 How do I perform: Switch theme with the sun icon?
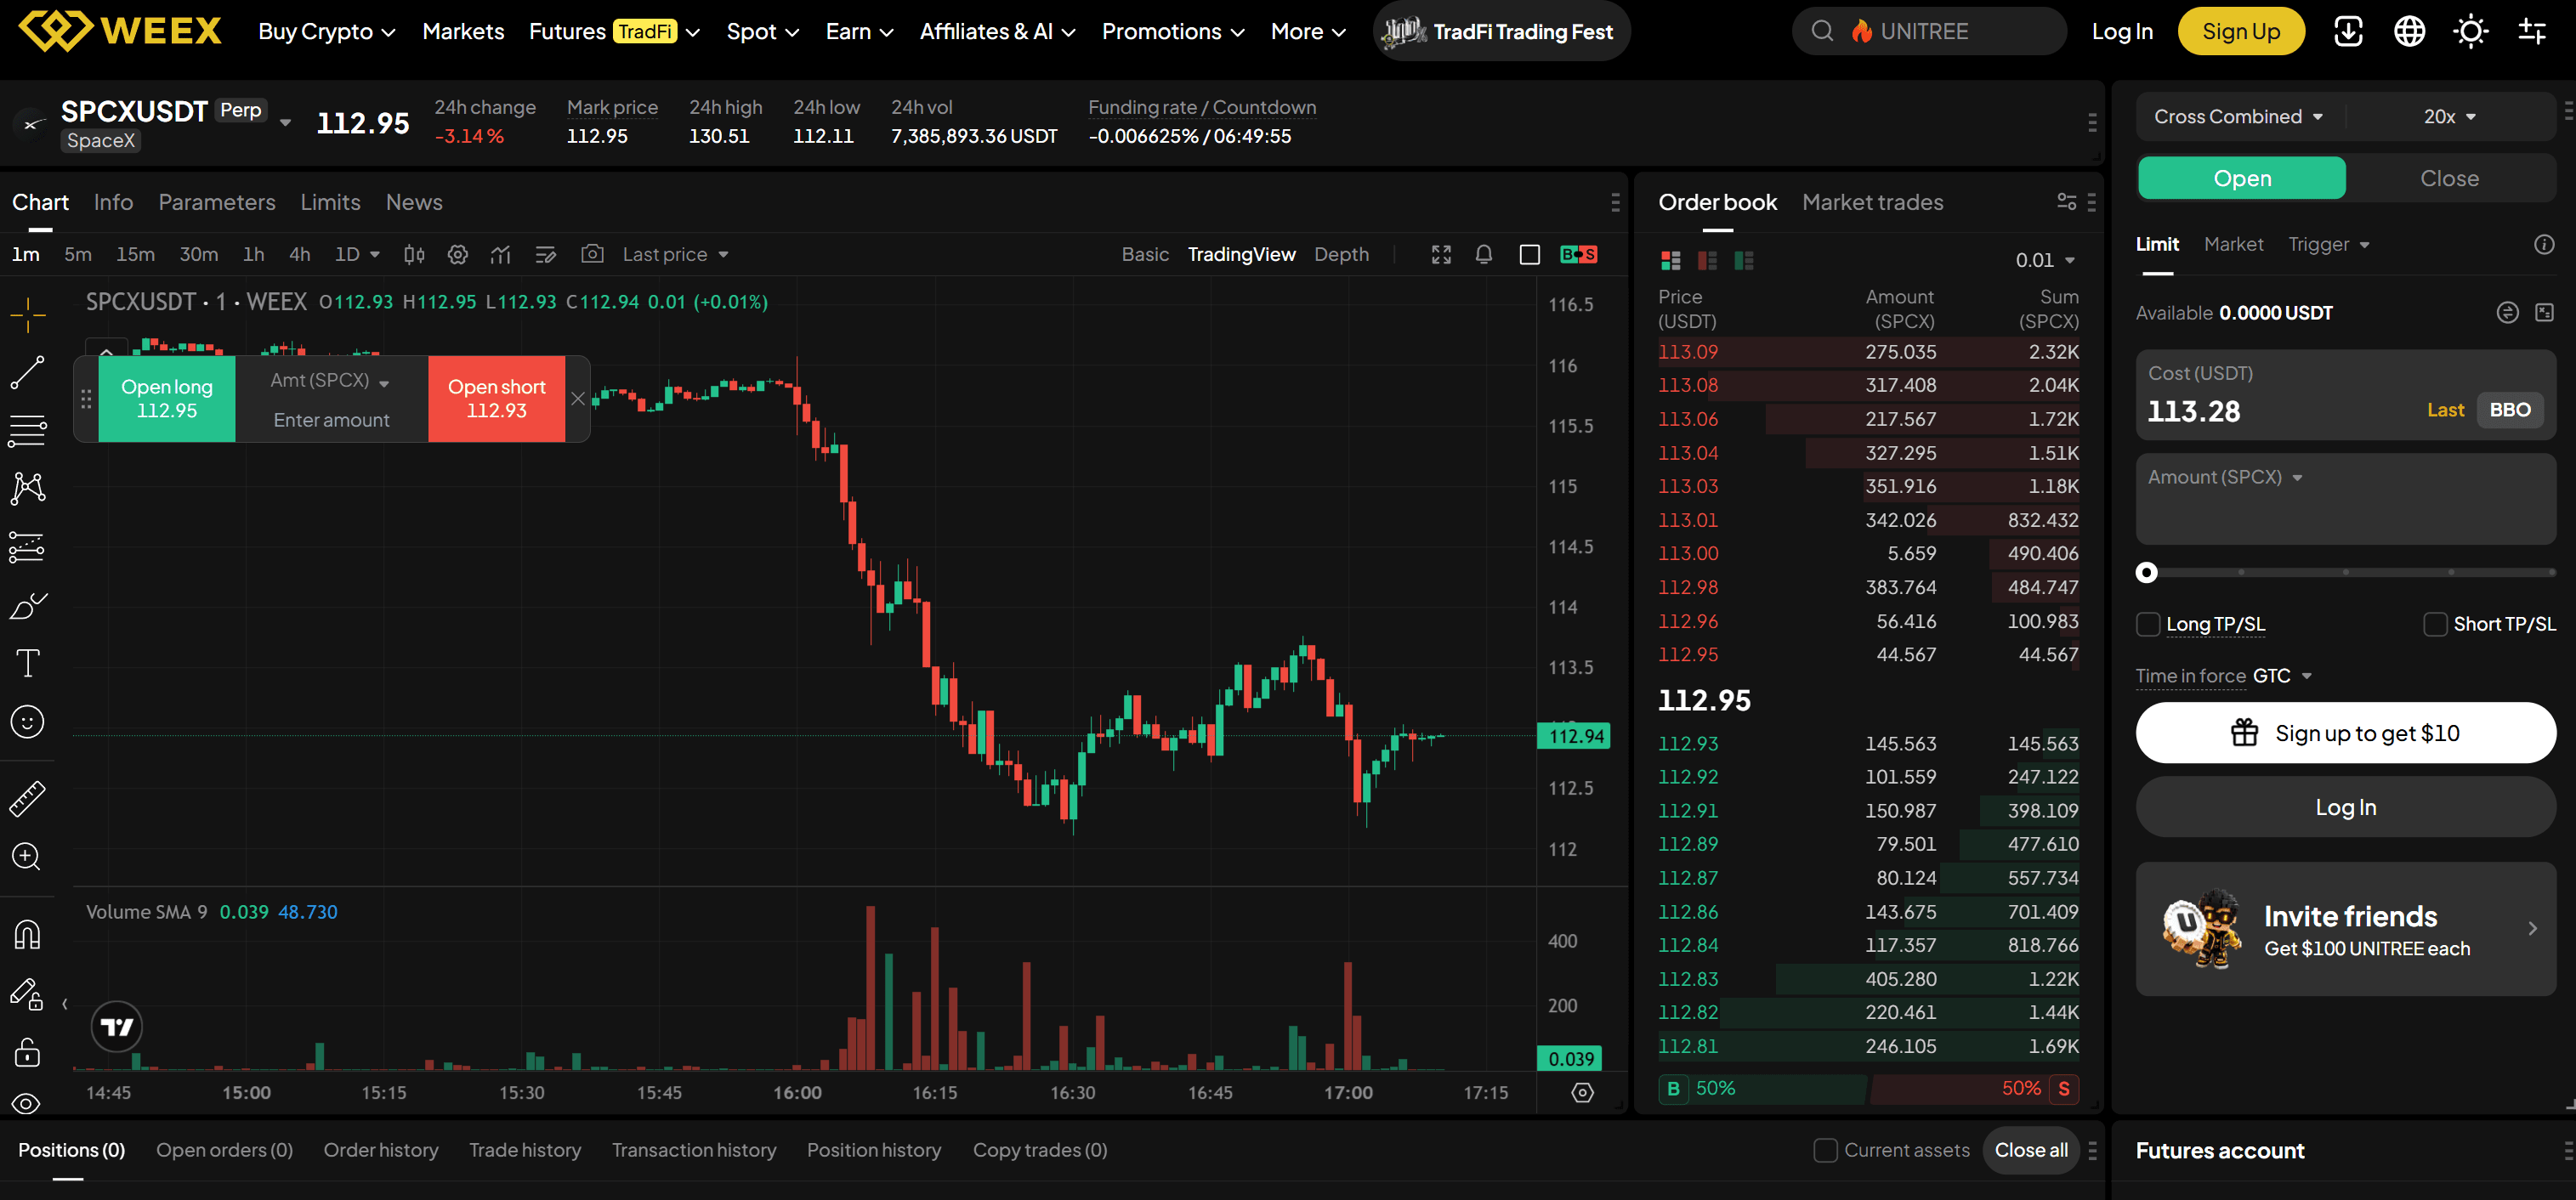pos(2471,31)
